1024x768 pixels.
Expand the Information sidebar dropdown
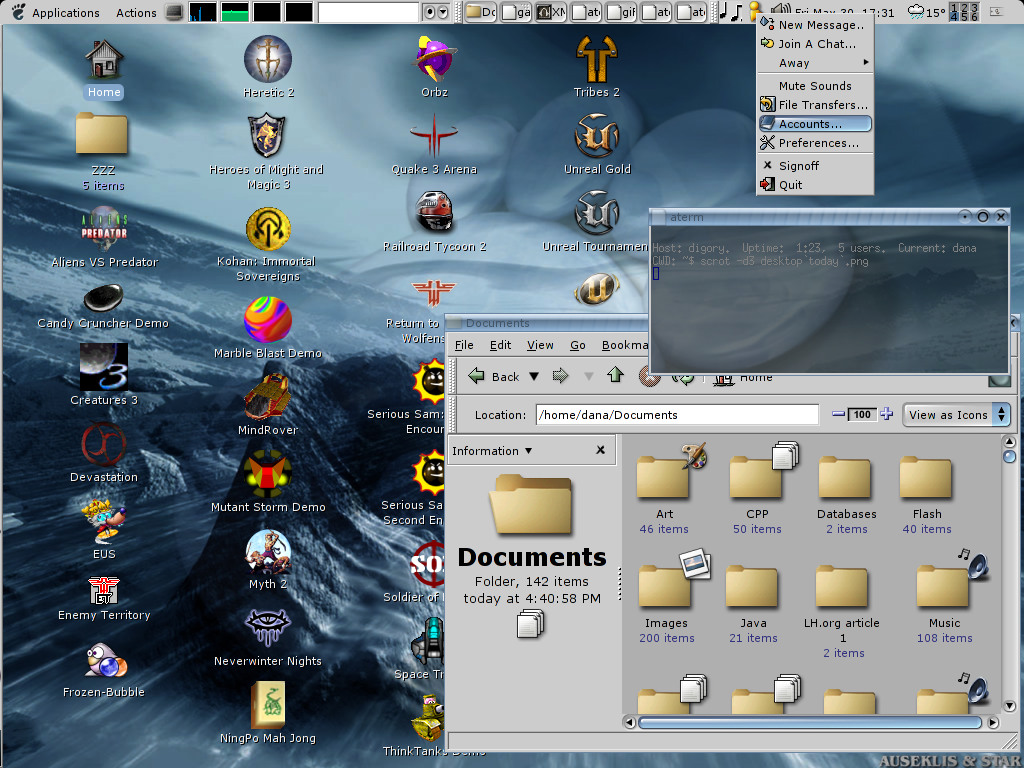point(492,451)
